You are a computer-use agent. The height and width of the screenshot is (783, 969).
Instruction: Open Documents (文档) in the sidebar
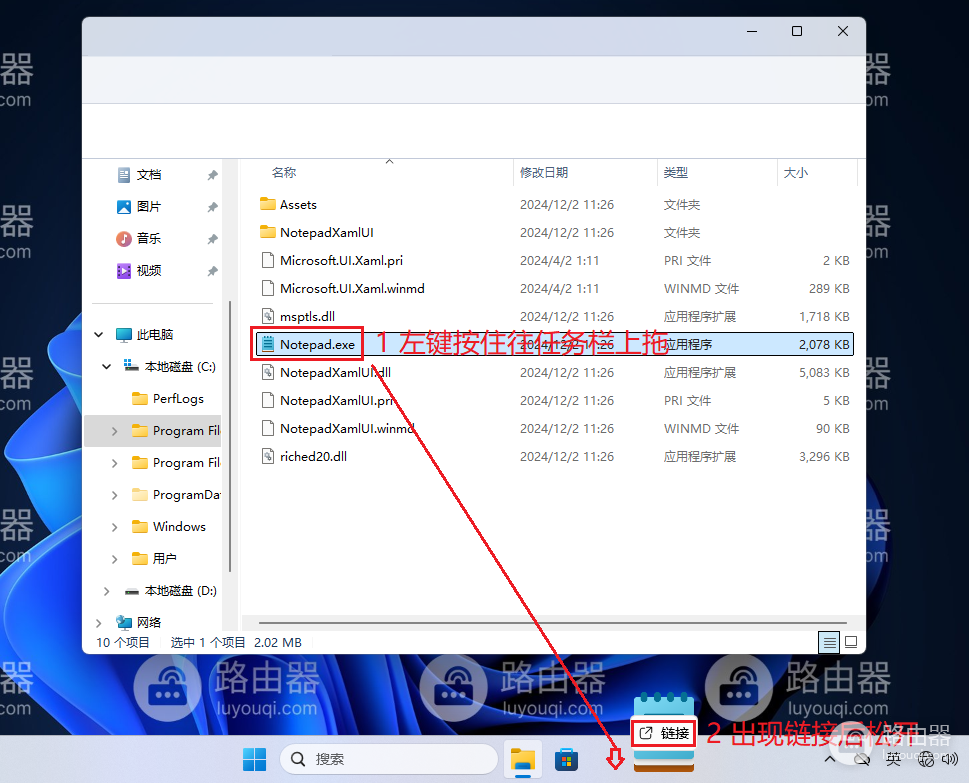tap(148, 175)
